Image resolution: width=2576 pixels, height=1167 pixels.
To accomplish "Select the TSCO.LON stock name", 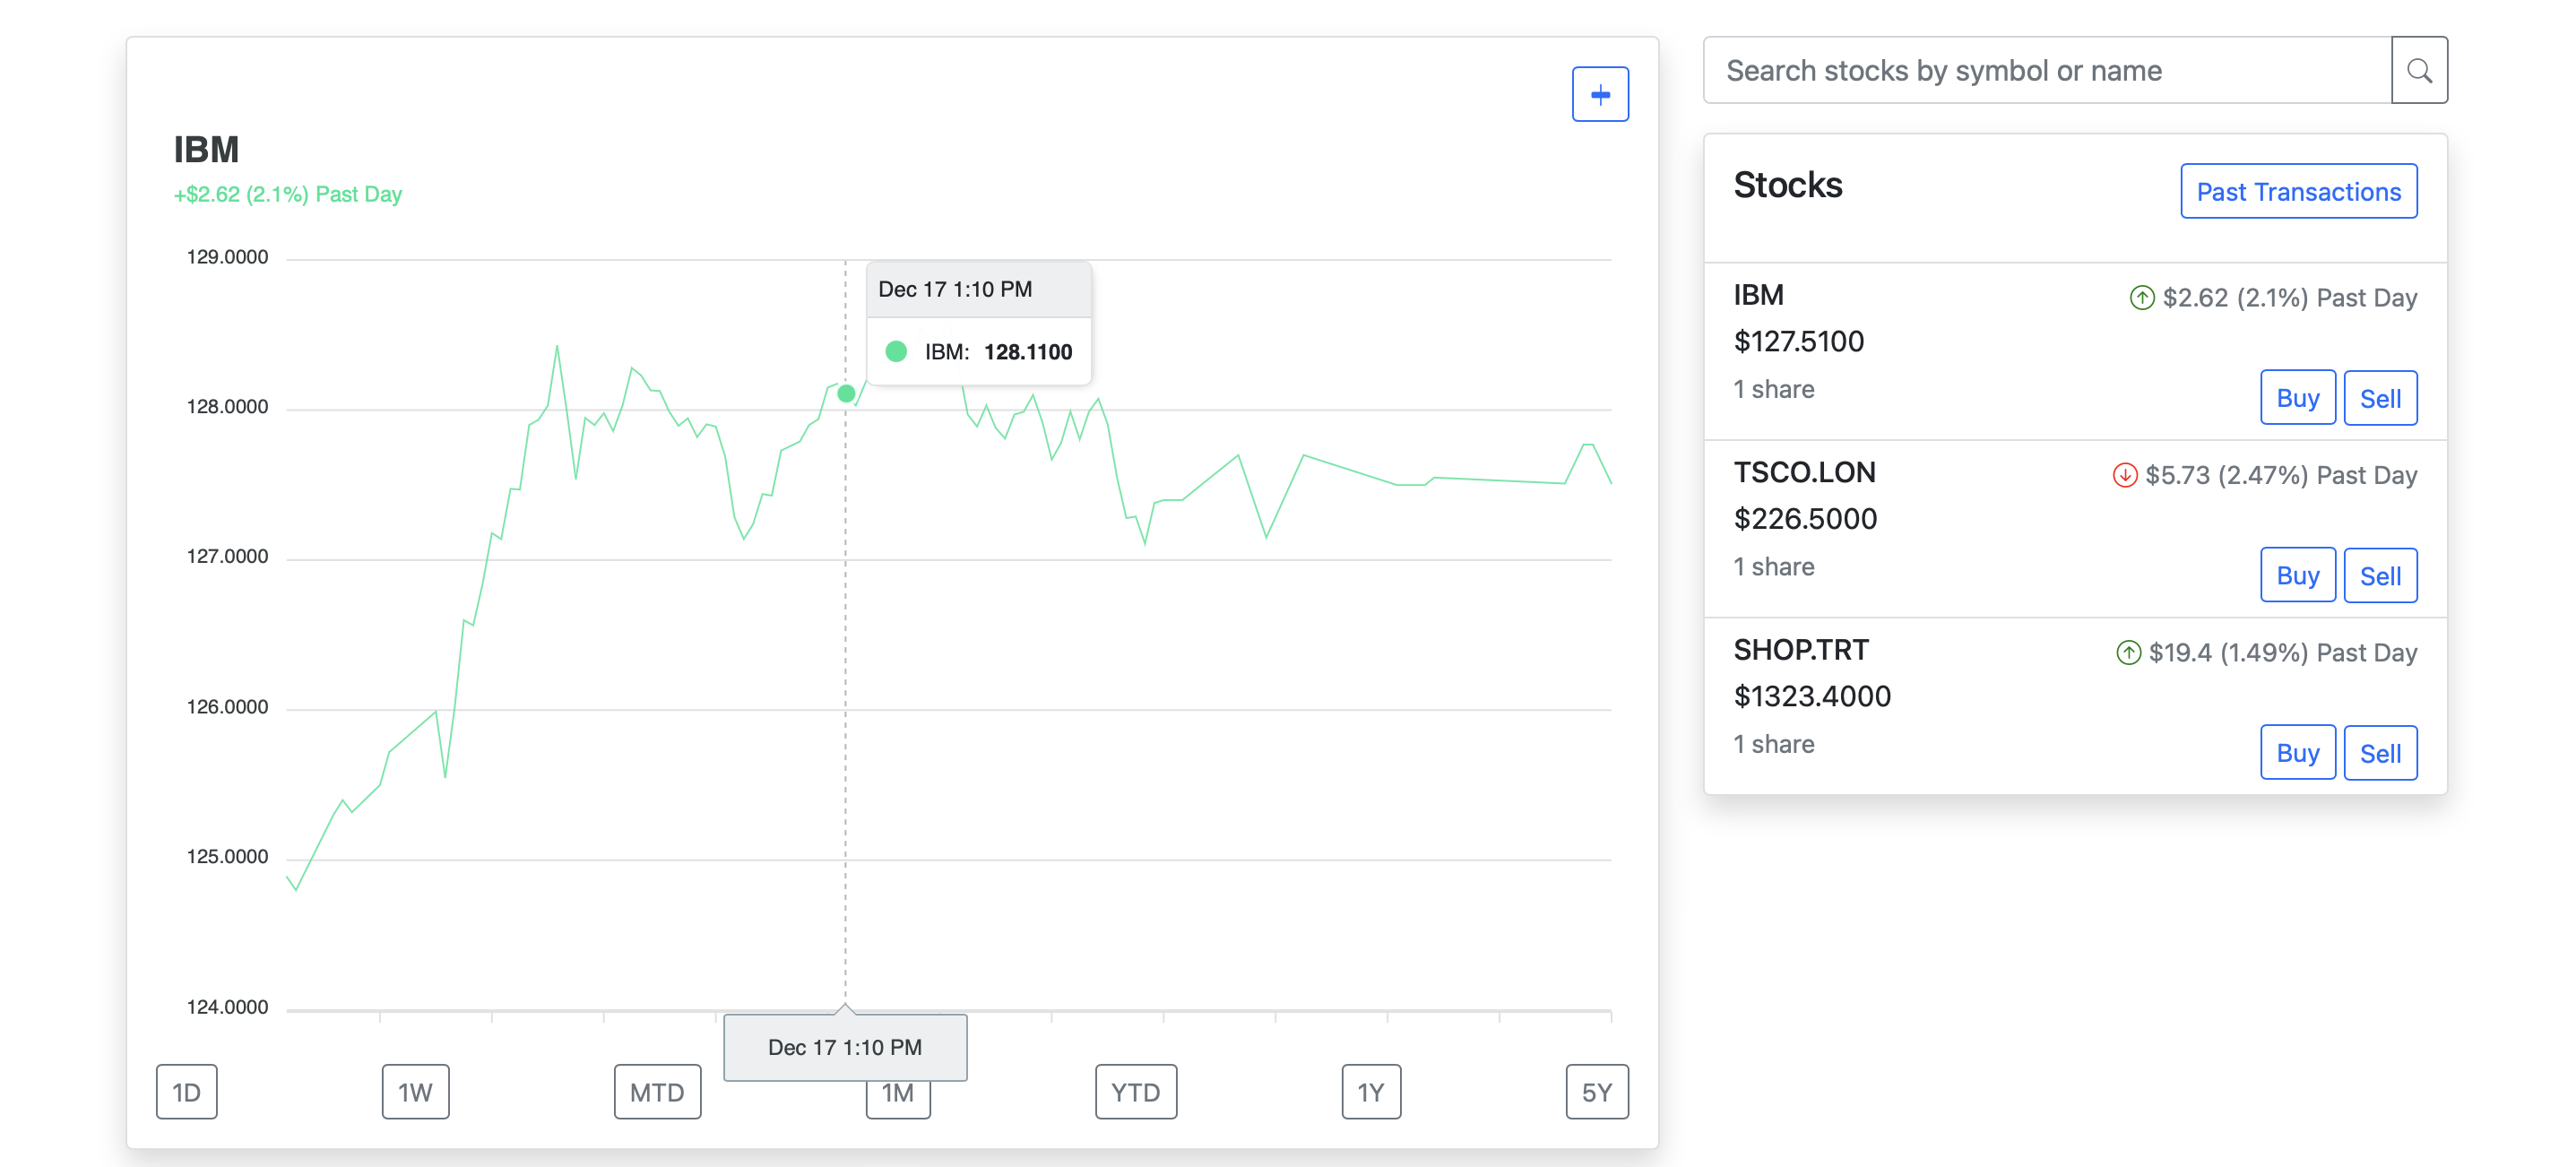I will (1804, 472).
